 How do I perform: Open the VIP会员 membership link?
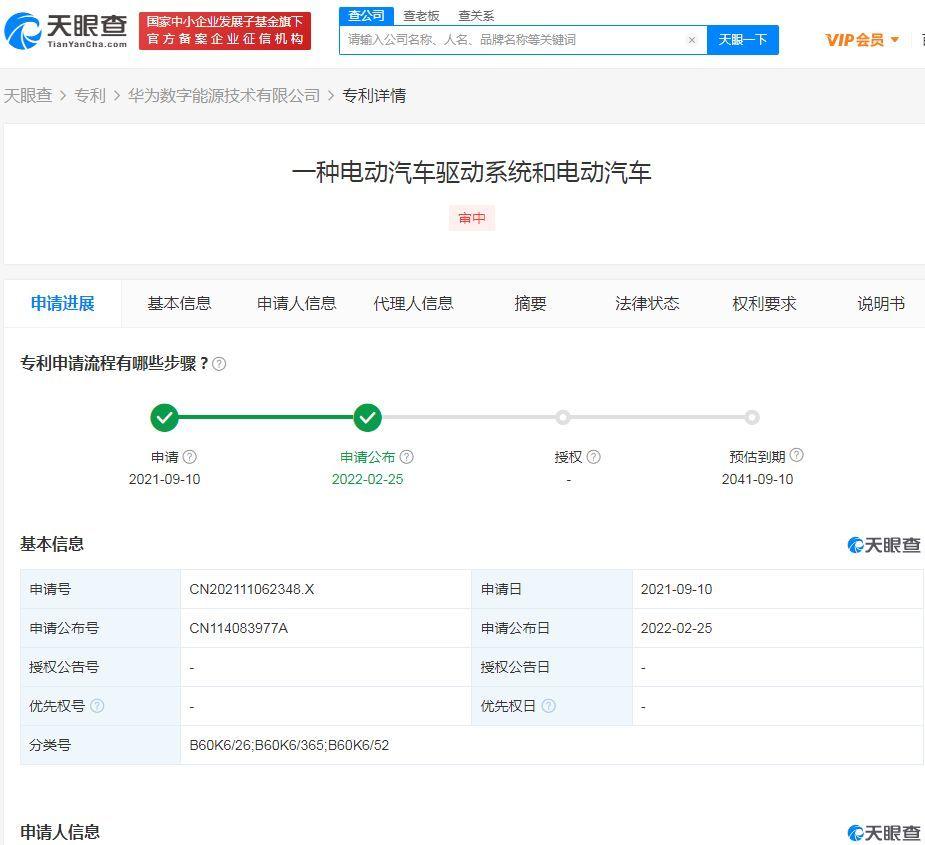854,40
